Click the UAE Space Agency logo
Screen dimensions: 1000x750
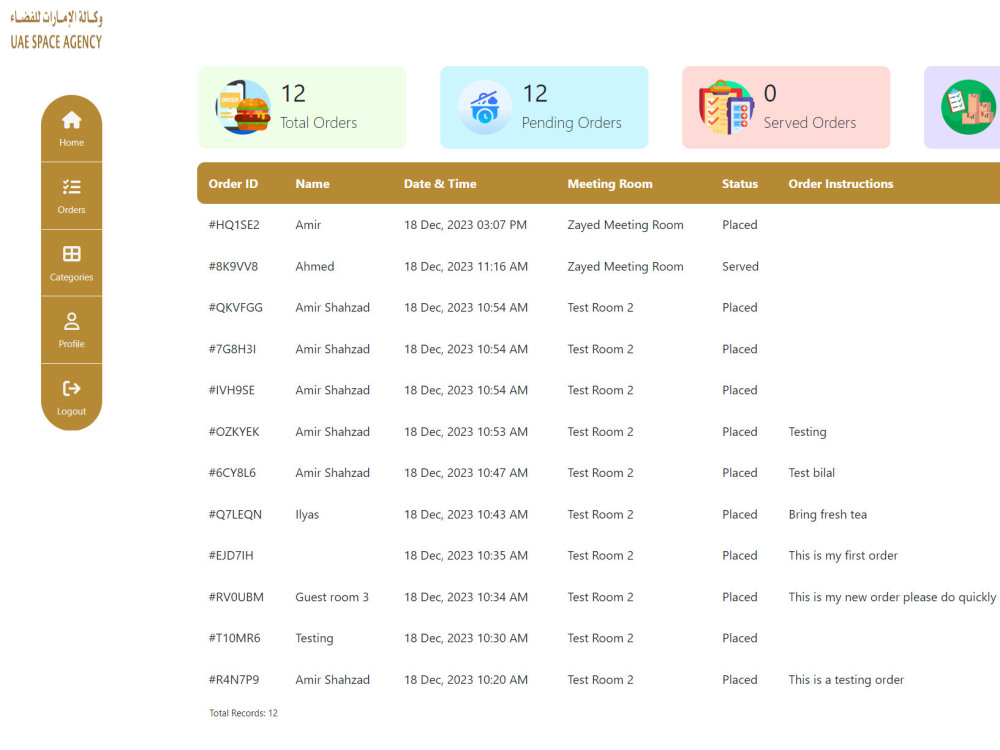56,30
